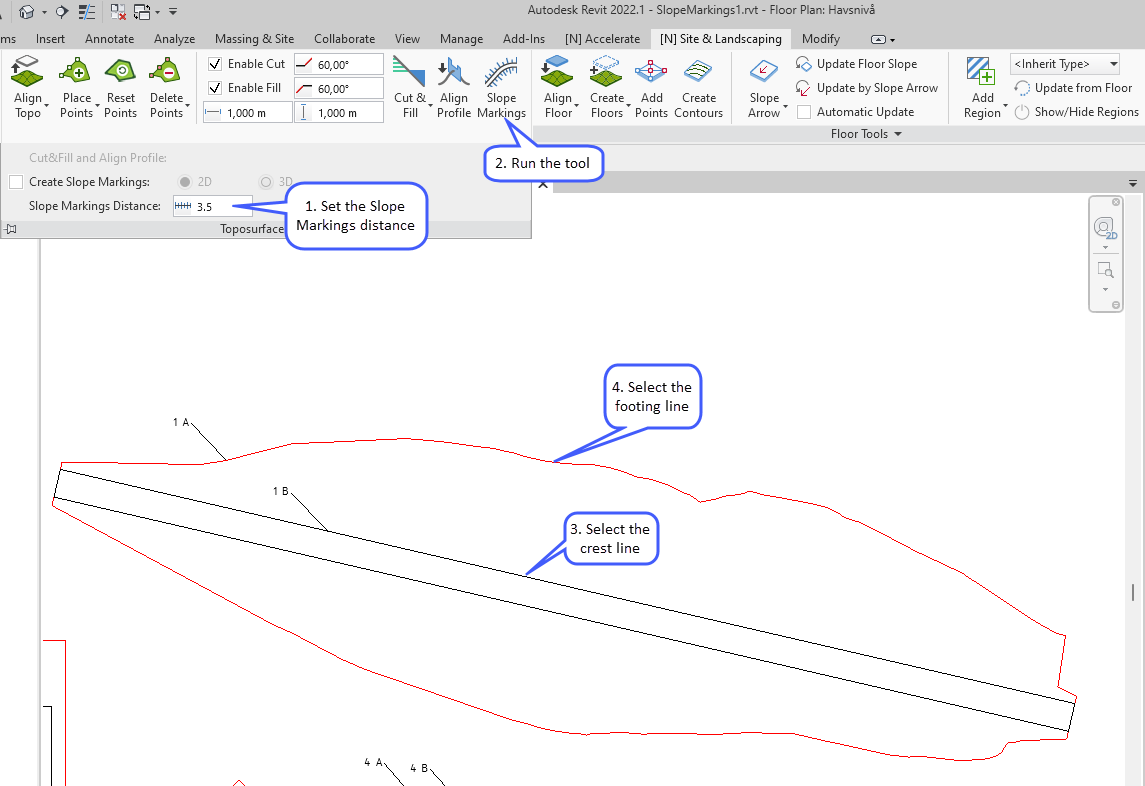Activate the Reset Points tool
The width and height of the screenshot is (1145, 786).
click(x=120, y=88)
